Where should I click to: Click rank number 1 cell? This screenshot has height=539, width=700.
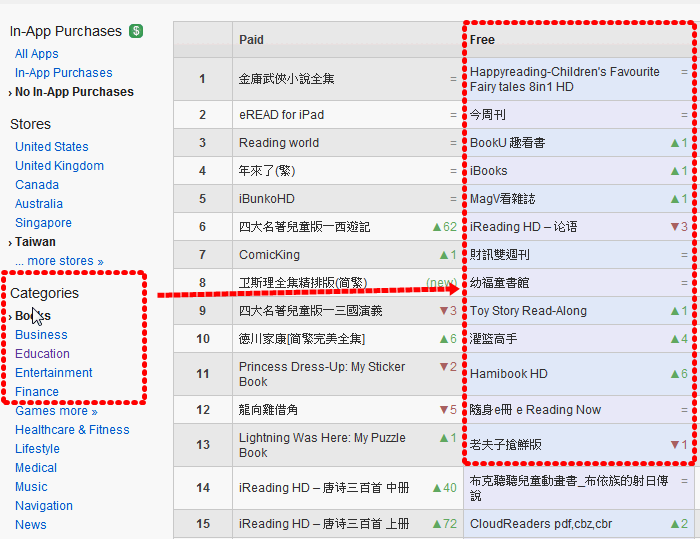pyautogui.click(x=202, y=79)
